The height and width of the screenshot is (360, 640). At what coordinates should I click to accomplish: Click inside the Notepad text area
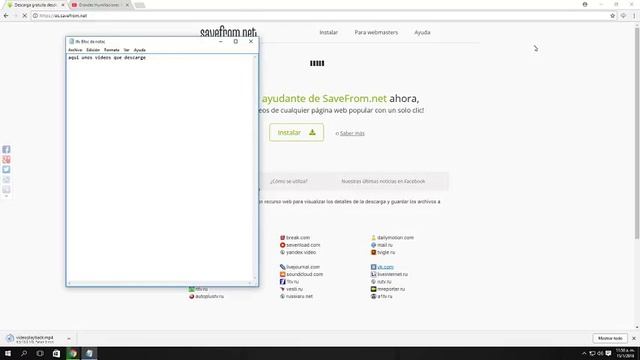(x=160, y=167)
